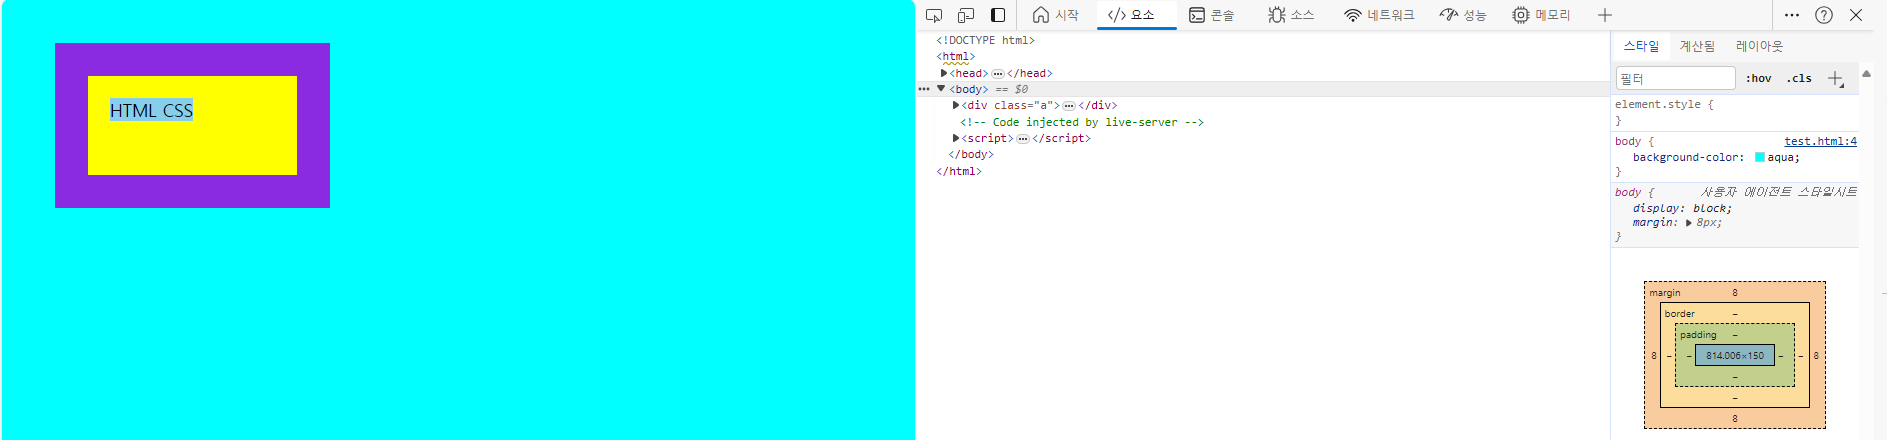The height and width of the screenshot is (440, 1887).
Task: Select the closing </body> tag
Action: tap(971, 154)
